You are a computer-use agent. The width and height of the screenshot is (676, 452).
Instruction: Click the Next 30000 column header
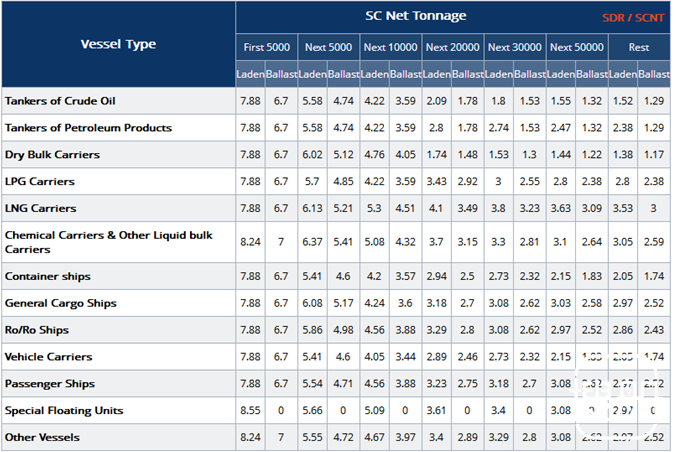pos(514,47)
